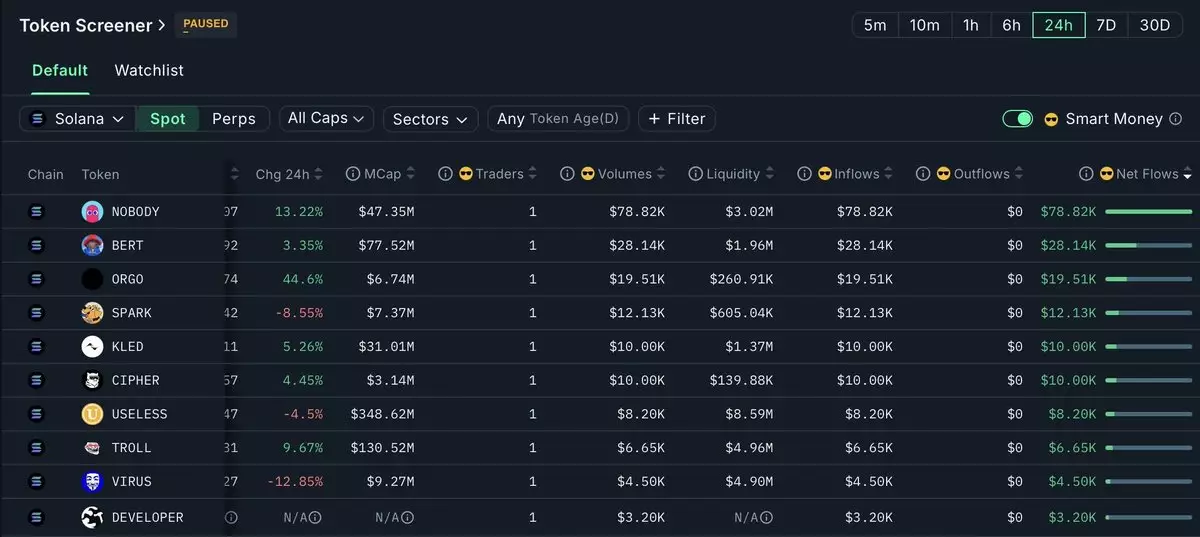The width and height of the screenshot is (1200, 537).
Task: Select the Spot market option
Action: coord(167,119)
